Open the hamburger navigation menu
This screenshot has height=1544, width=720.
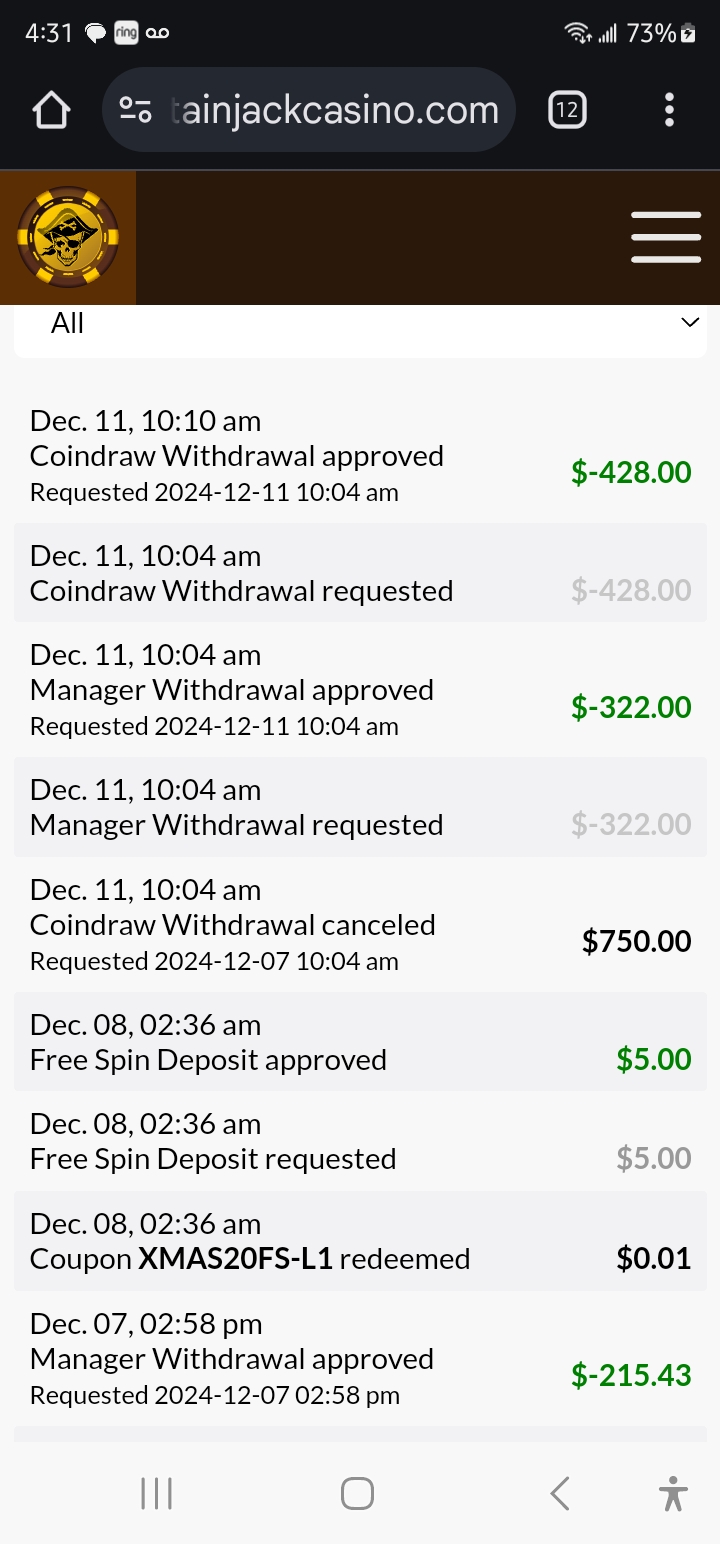666,238
